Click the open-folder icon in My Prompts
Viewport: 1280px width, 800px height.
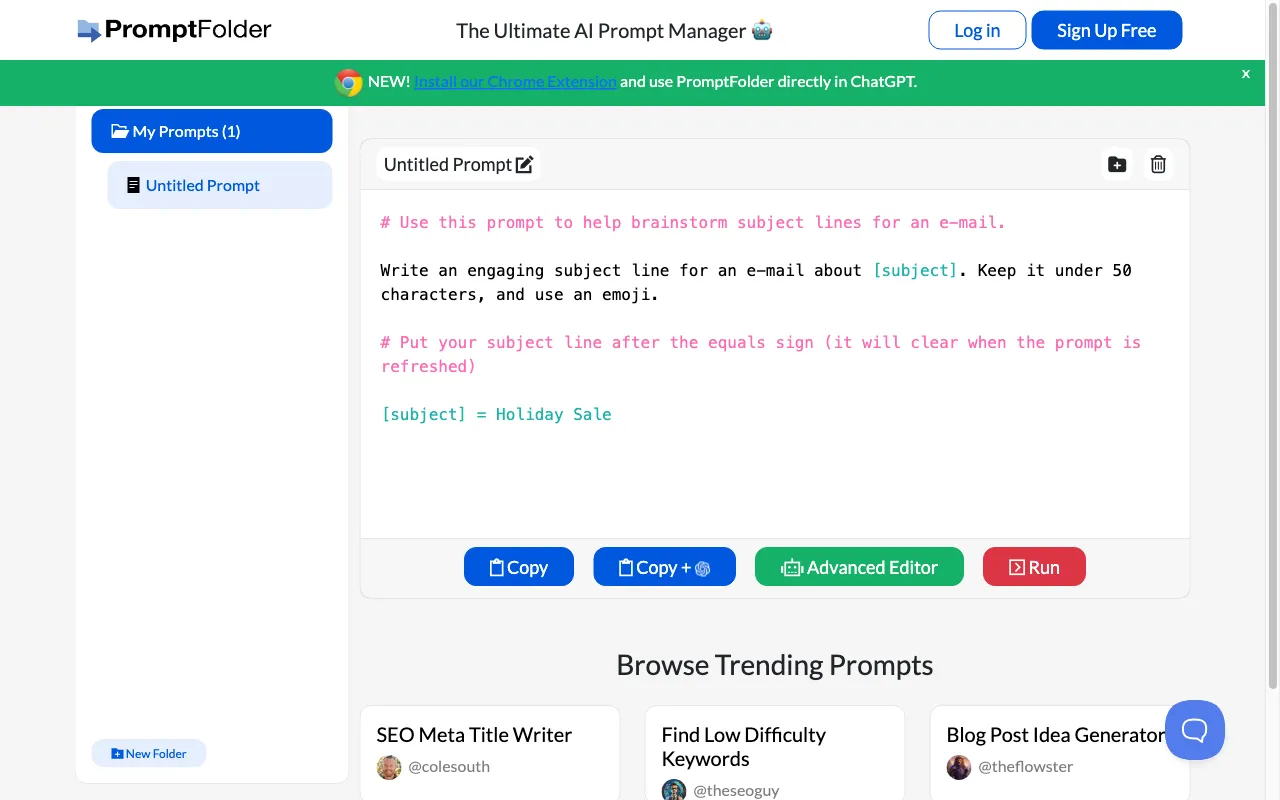(120, 131)
